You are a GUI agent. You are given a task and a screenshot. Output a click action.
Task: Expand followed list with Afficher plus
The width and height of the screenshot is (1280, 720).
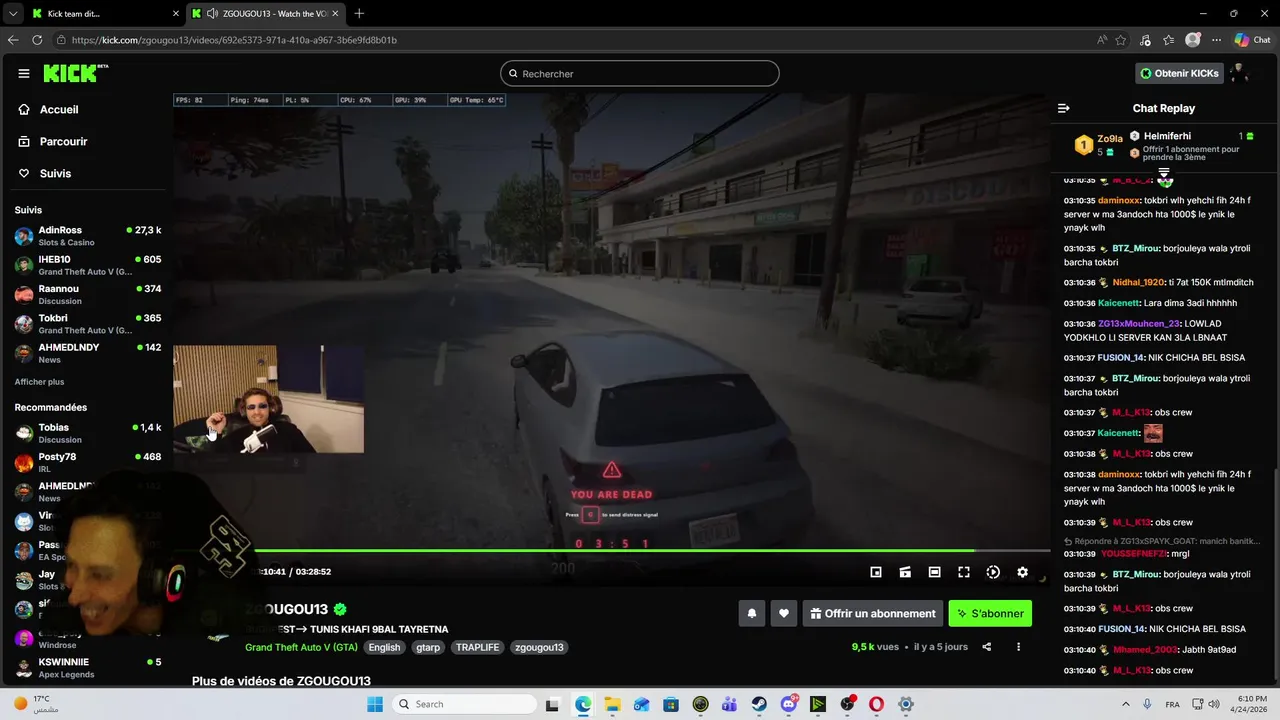pyautogui.click(x=39, y=382)
